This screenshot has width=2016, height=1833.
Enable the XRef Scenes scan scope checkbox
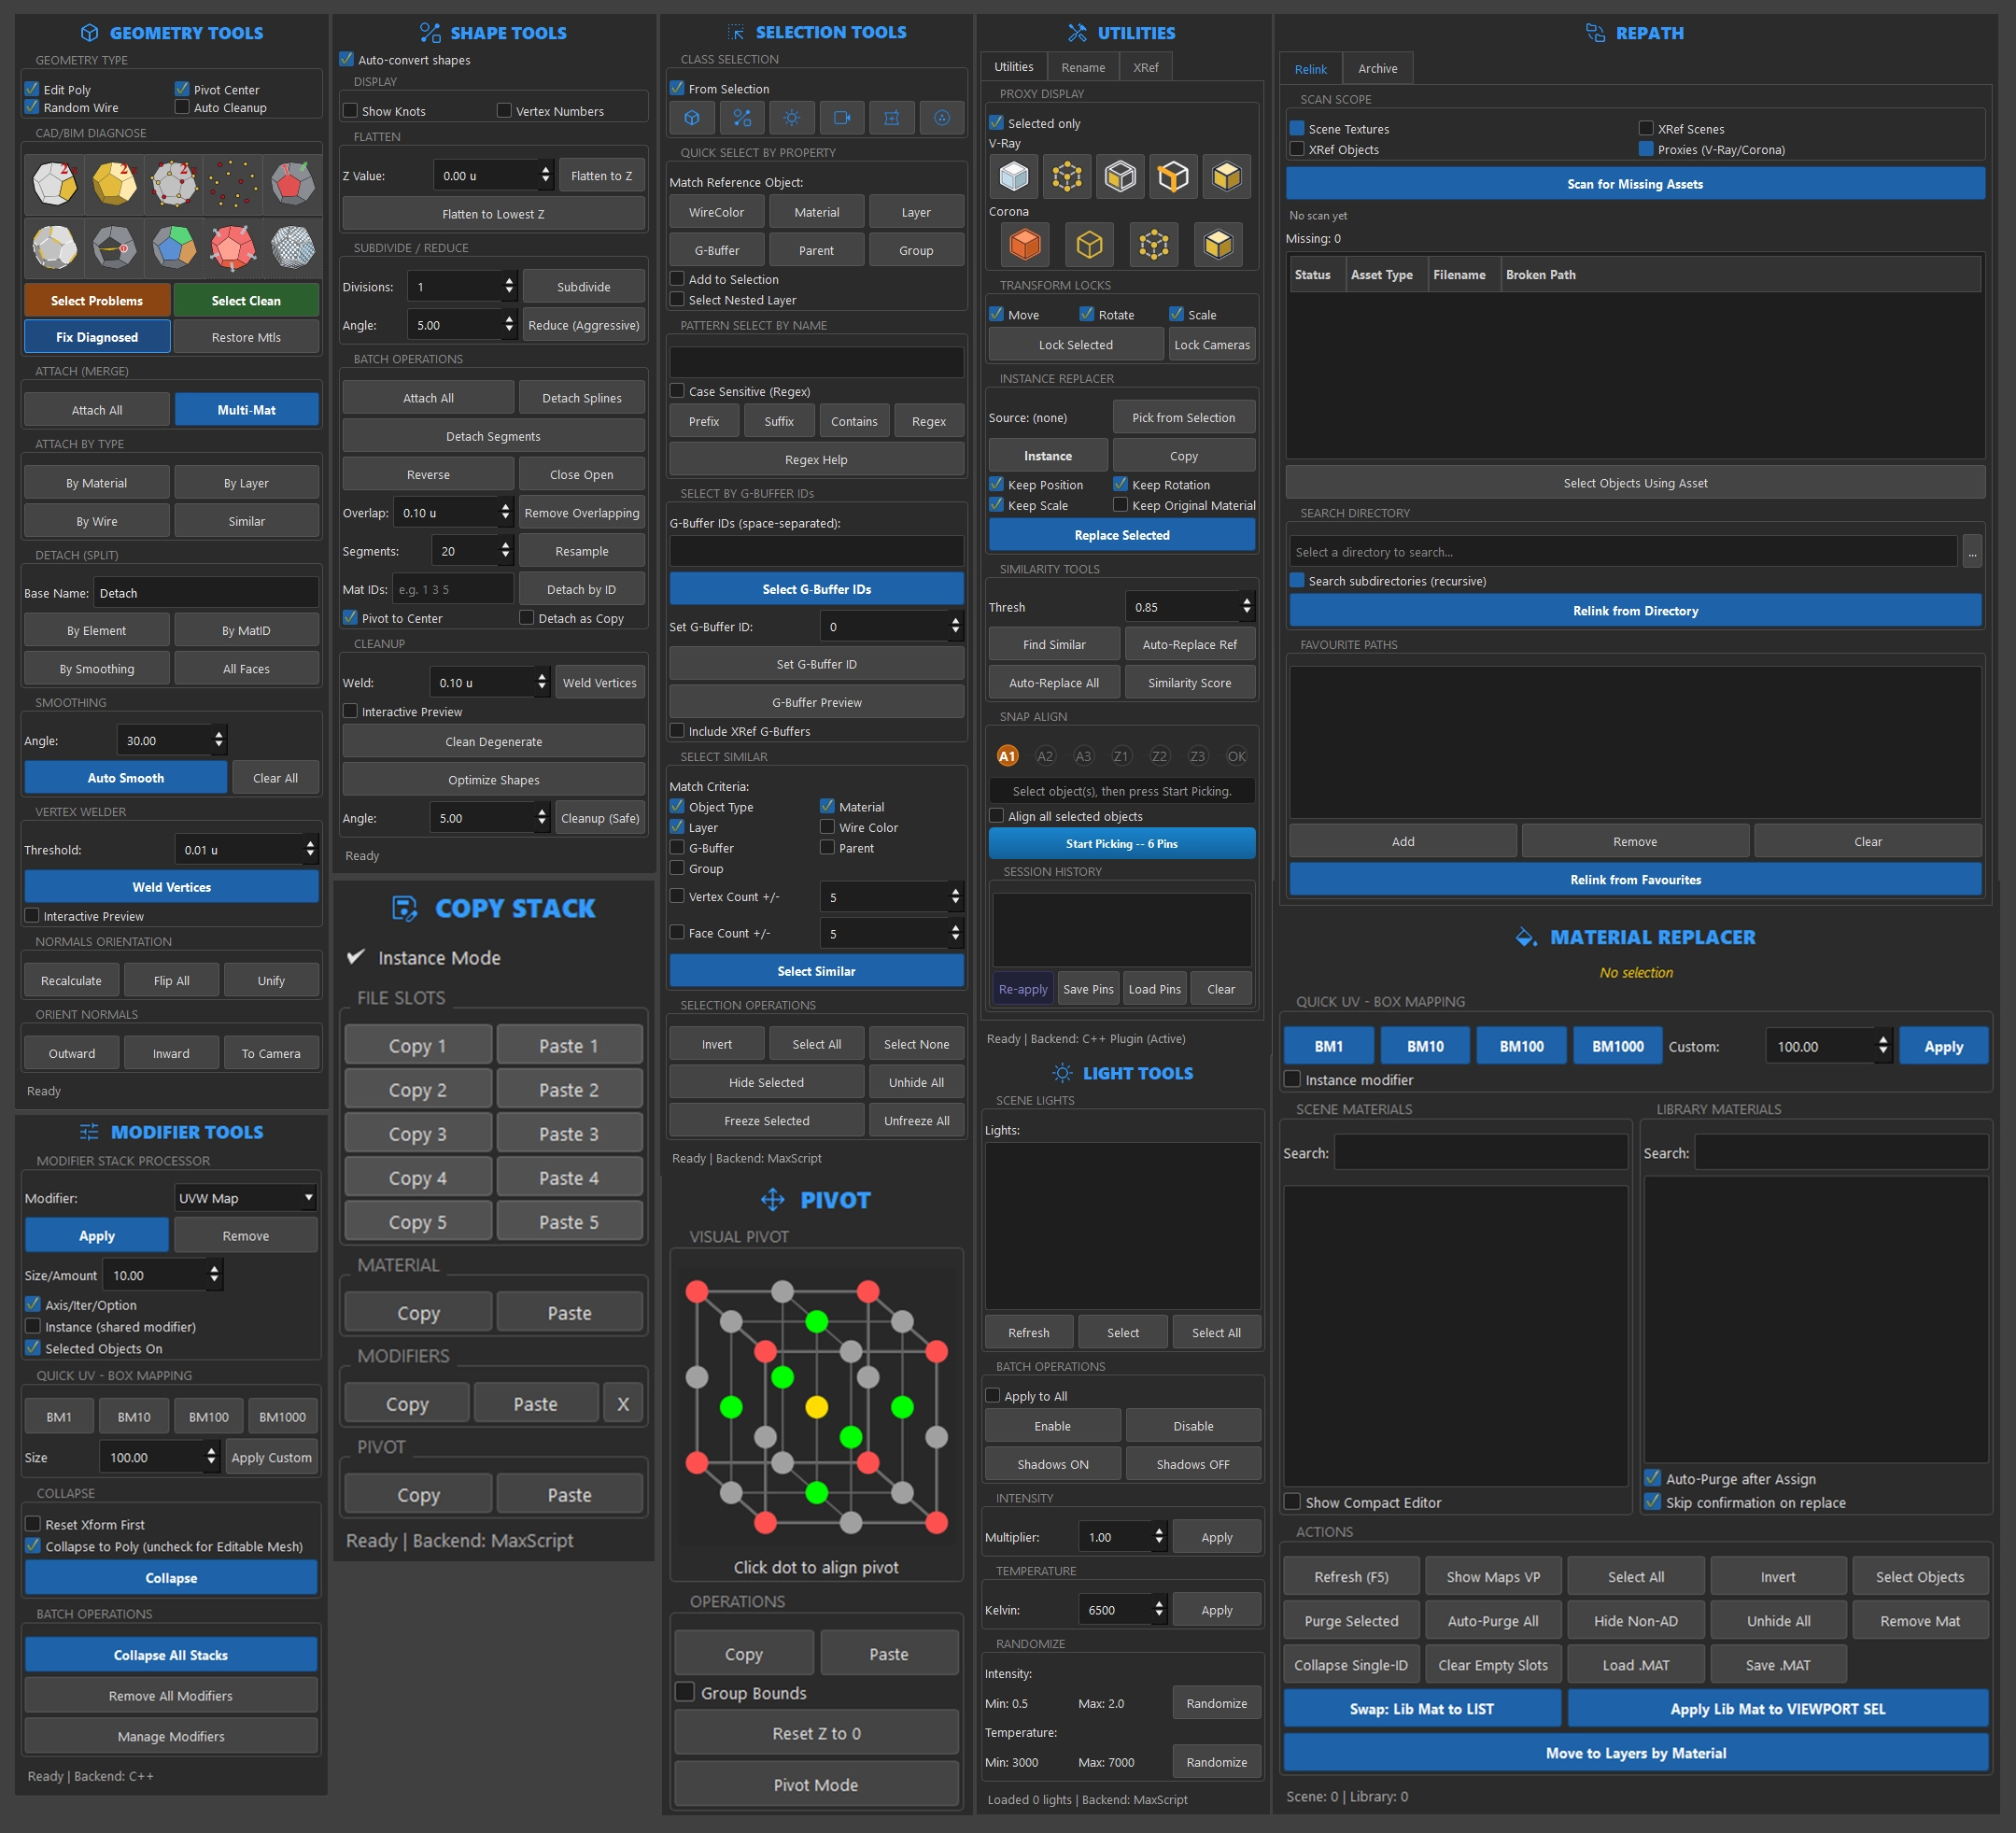1646,128
